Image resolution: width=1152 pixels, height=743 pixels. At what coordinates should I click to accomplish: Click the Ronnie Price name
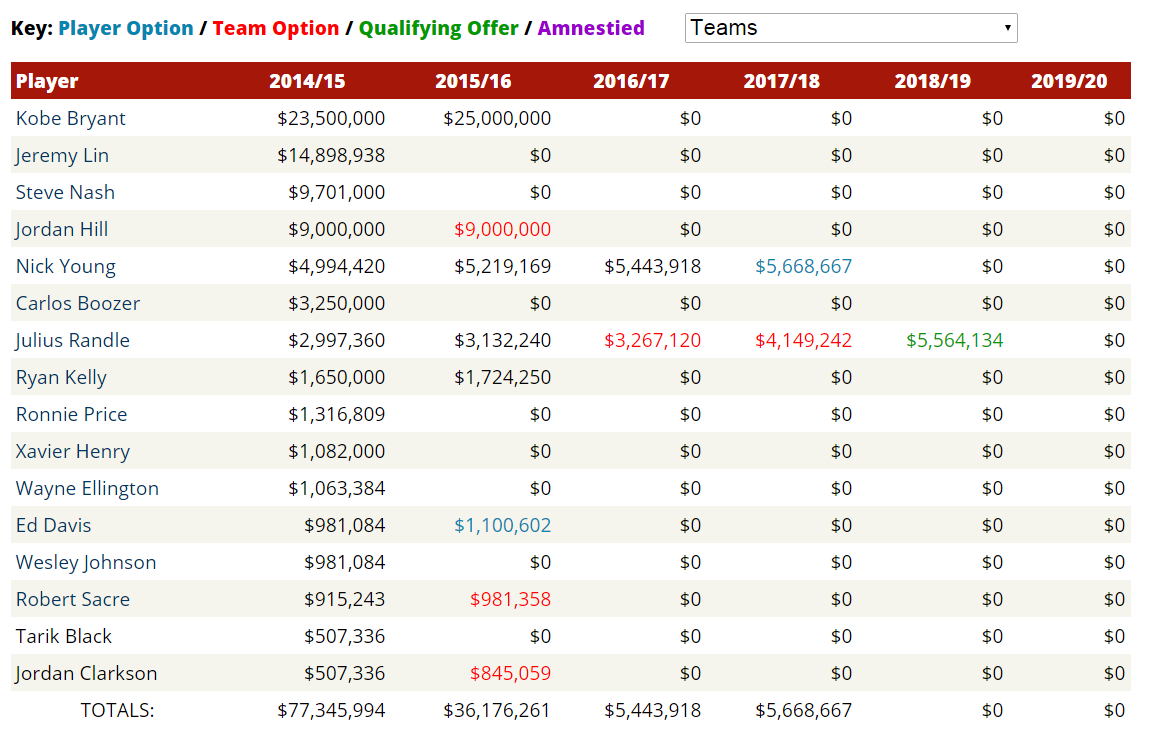tap(72, 414)
